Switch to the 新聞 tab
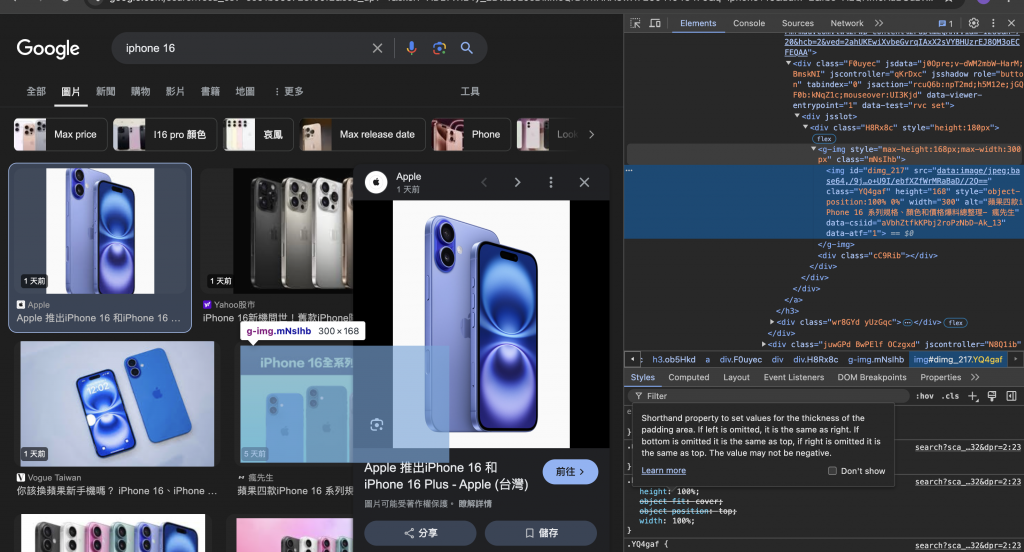 pyautogui.click(x=106, y=91)
